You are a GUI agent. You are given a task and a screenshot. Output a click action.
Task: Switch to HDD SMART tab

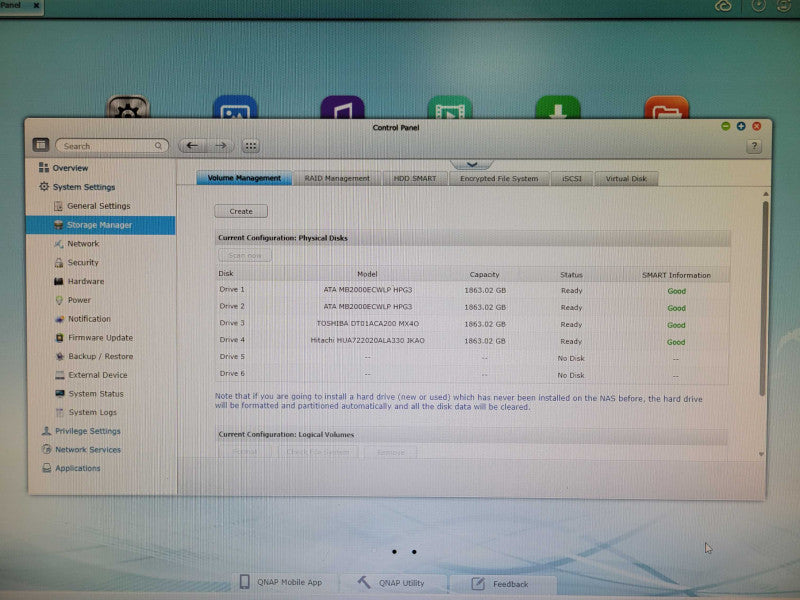point(415,179)
